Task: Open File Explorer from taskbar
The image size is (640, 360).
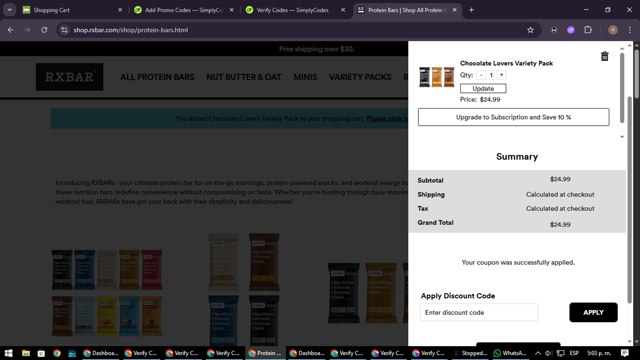Action: pyautogui.click(x=25, y=353)
